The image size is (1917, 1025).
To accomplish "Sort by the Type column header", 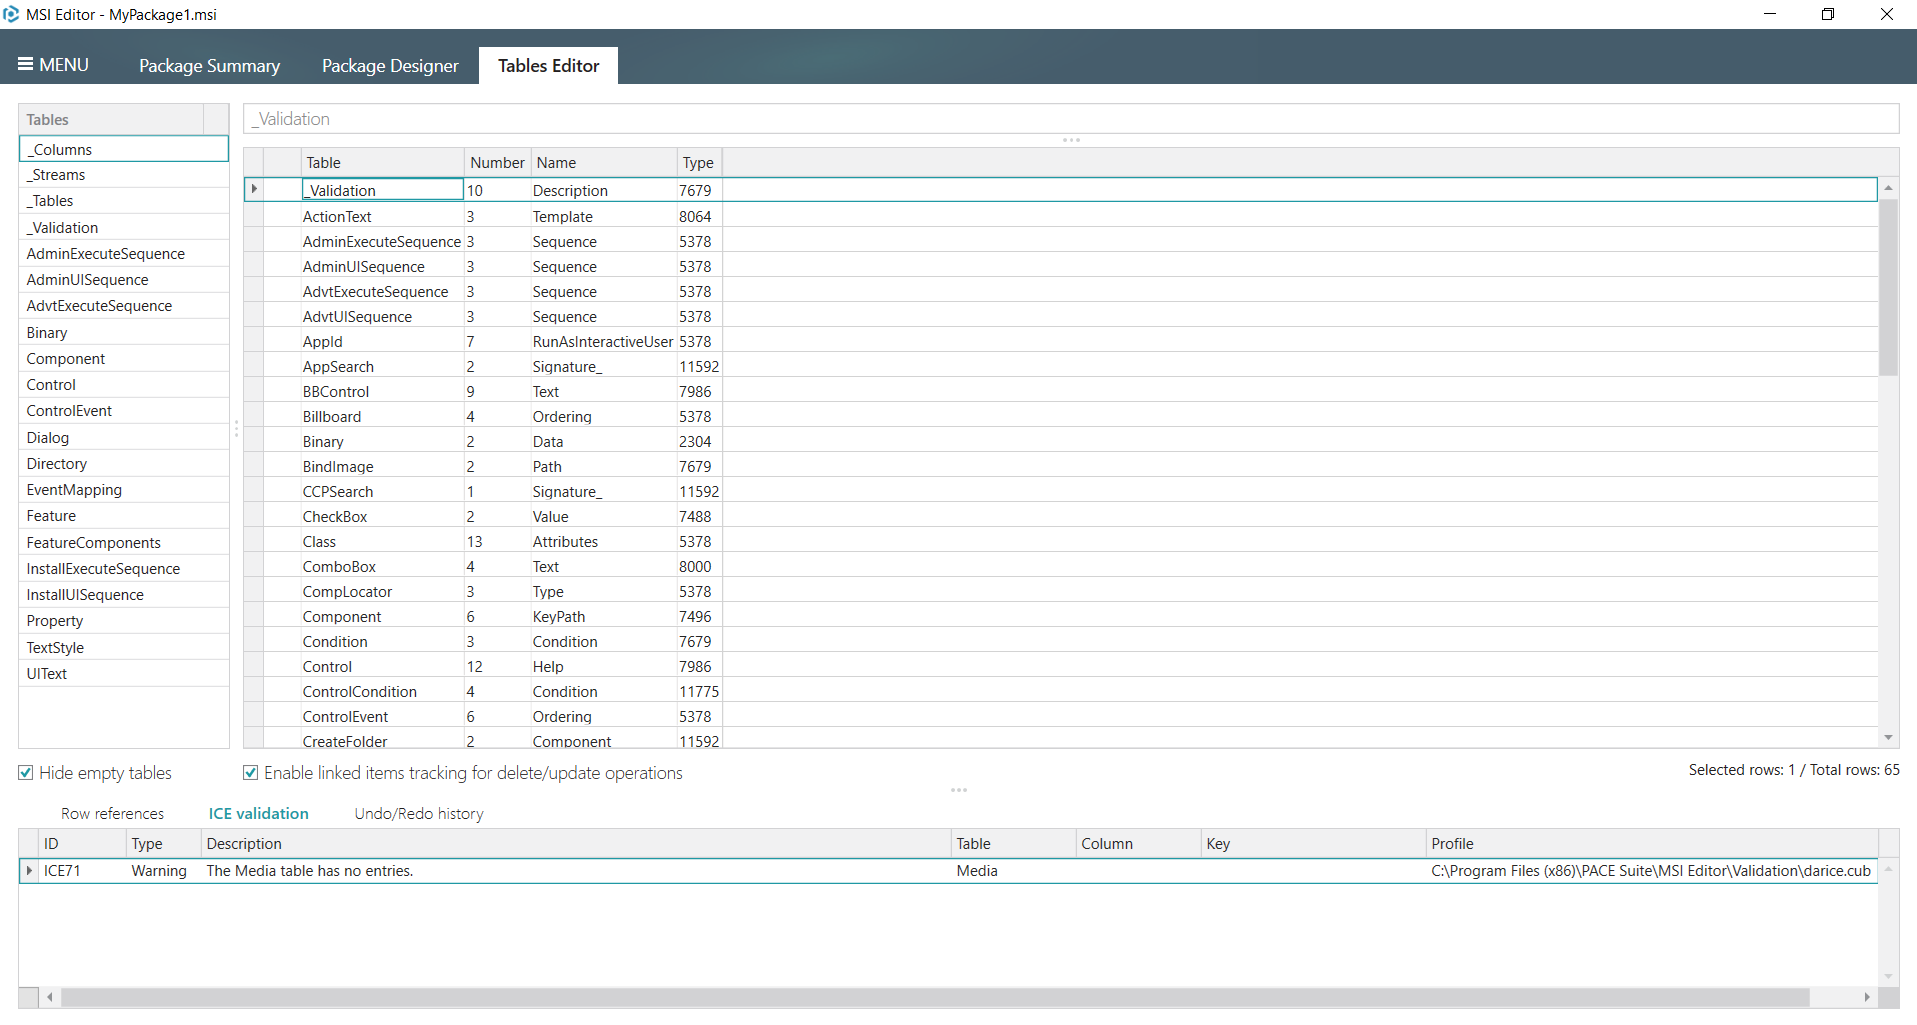I will click(x=699, y=163).
